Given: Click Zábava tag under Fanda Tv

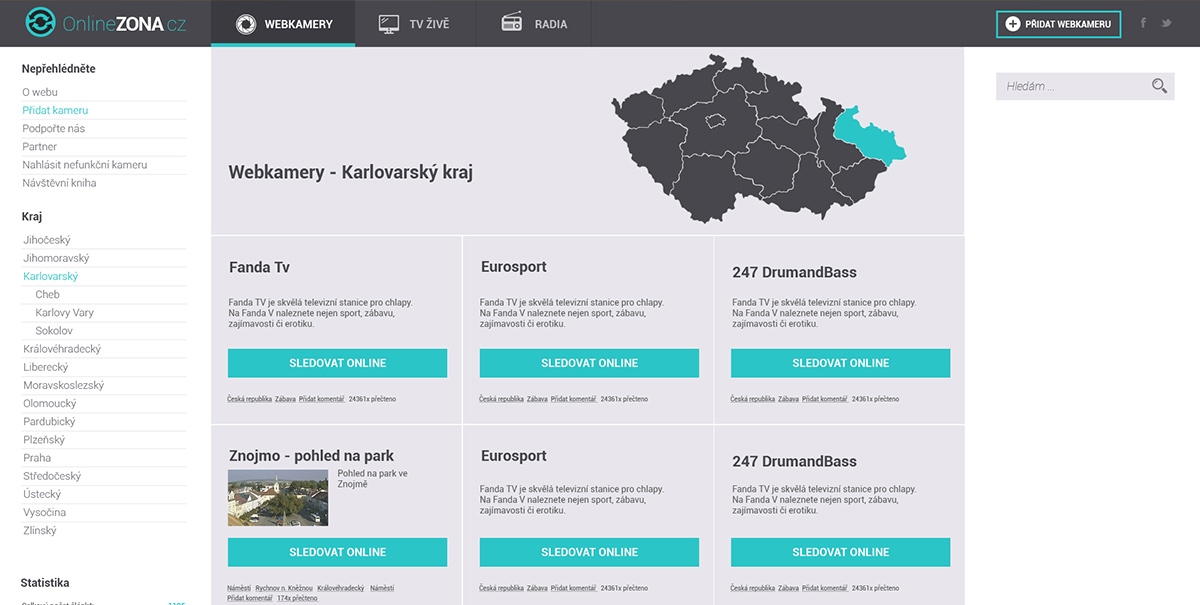Looking at the screenshot, I should [x=285, y=399].
